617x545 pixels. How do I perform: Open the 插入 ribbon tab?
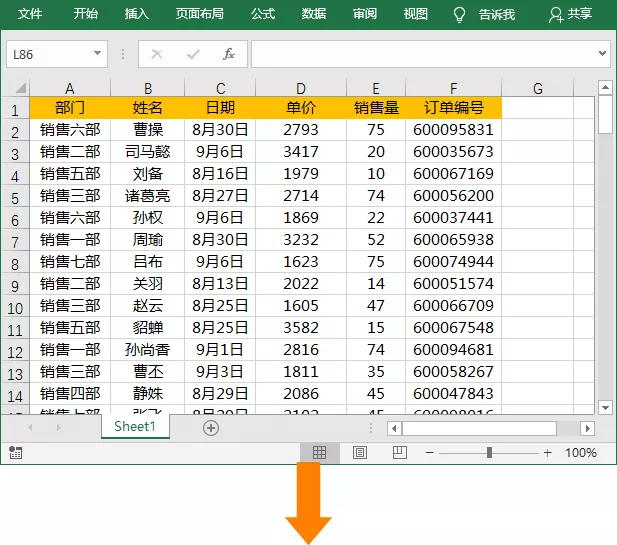pos(137,14)
